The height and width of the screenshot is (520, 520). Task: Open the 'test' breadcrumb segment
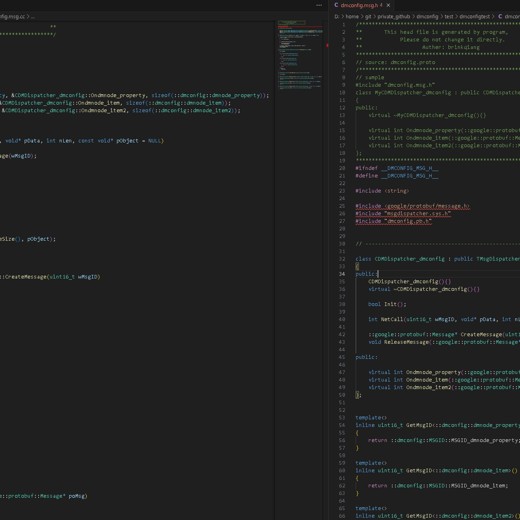point(449,16)
